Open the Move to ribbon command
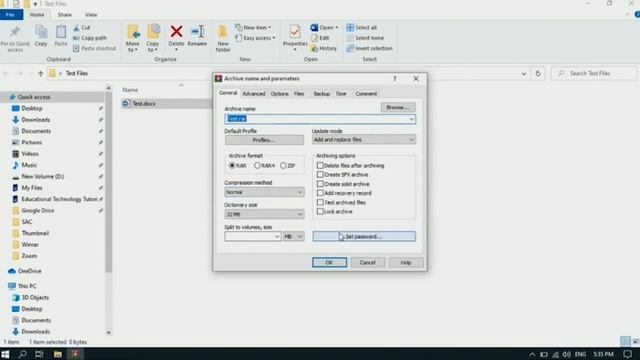The width and height of the screenshot is (640, 360). [x=133, y=38]
